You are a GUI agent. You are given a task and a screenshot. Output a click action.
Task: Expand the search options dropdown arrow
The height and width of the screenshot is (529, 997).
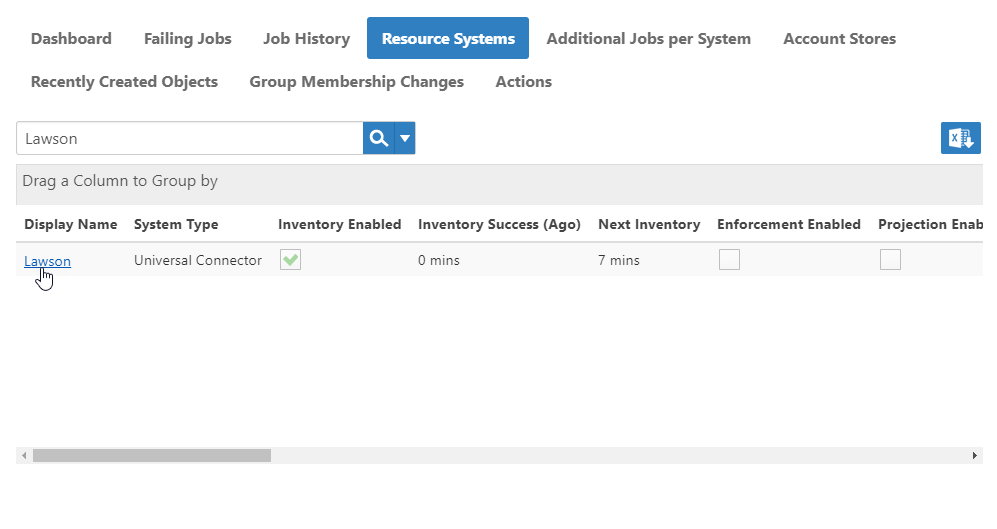pos(405,139)
